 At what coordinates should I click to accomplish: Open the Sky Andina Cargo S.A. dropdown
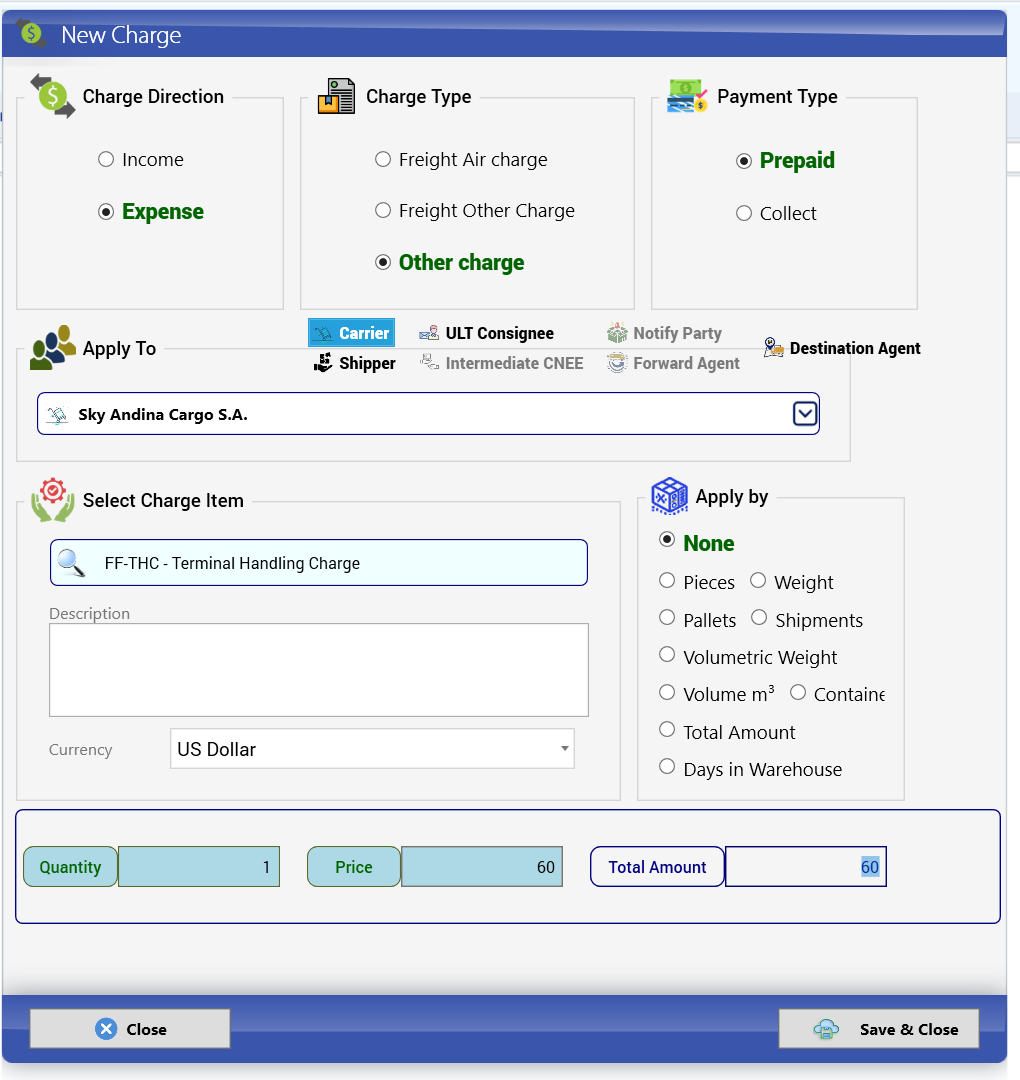[x=804, y=413]
